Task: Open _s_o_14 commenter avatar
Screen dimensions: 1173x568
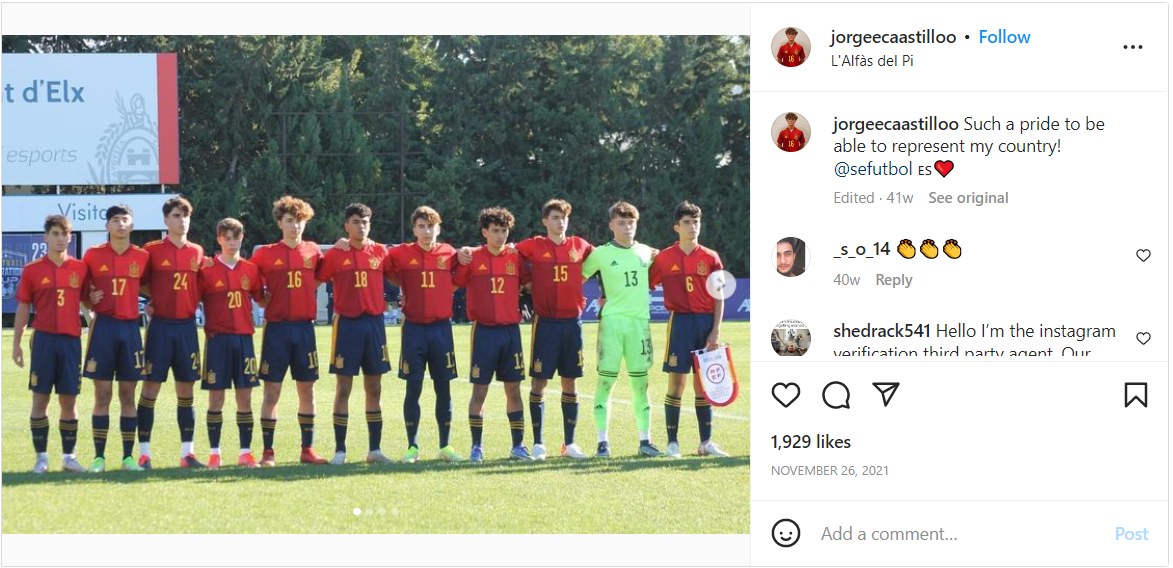Action: pyautogui.click(x=791, y=257)
